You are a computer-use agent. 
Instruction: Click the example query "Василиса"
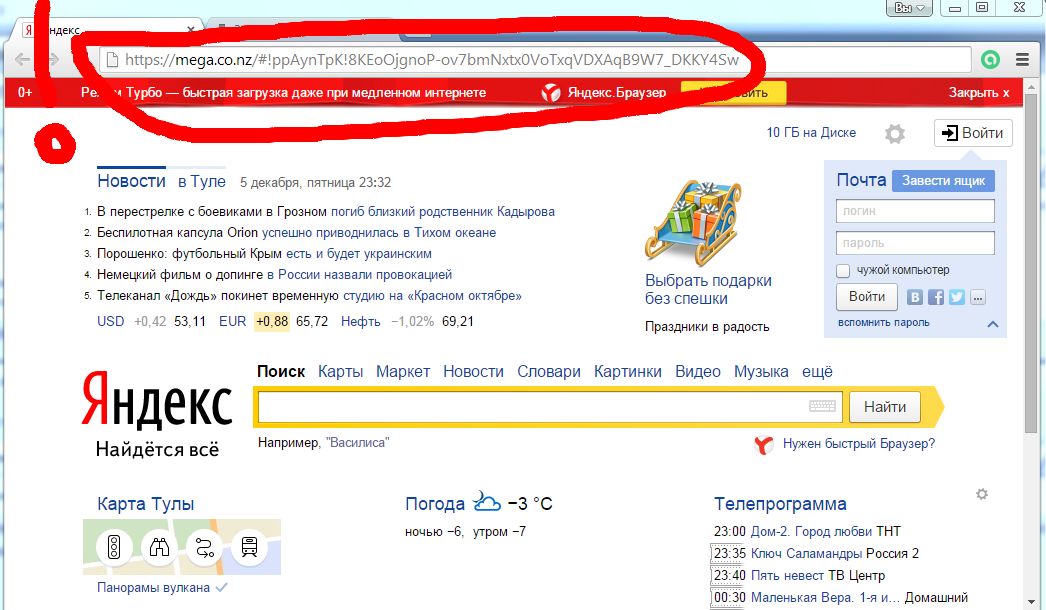click(x=358, y=442)
